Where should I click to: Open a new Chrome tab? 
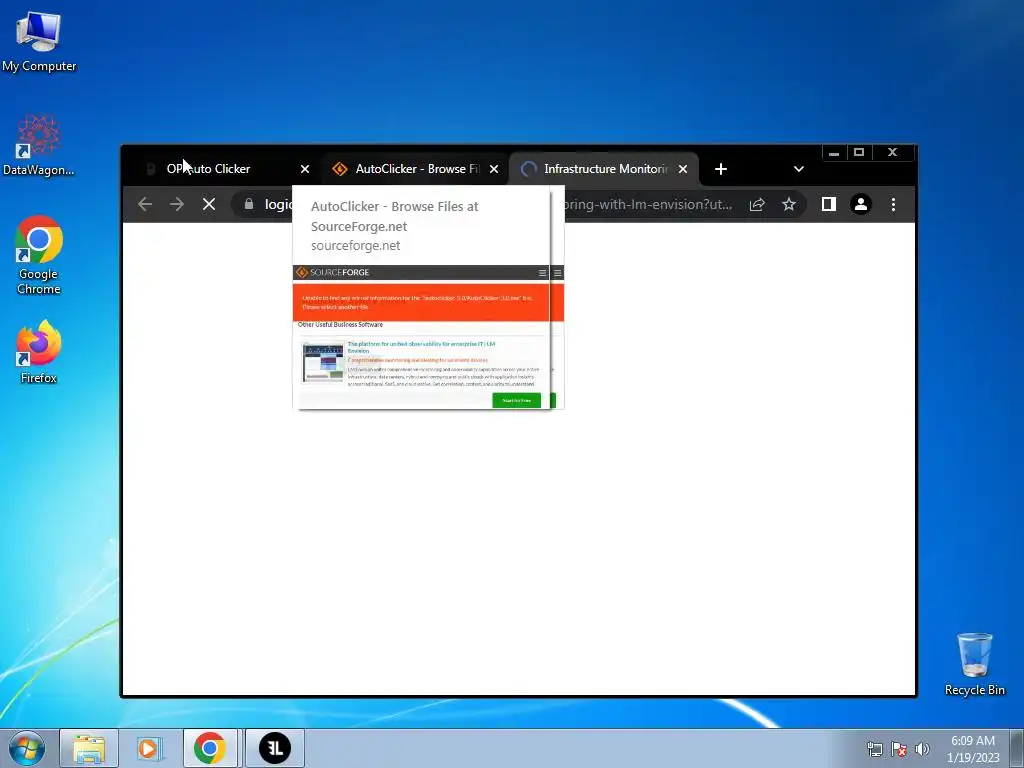coord(721,169)
